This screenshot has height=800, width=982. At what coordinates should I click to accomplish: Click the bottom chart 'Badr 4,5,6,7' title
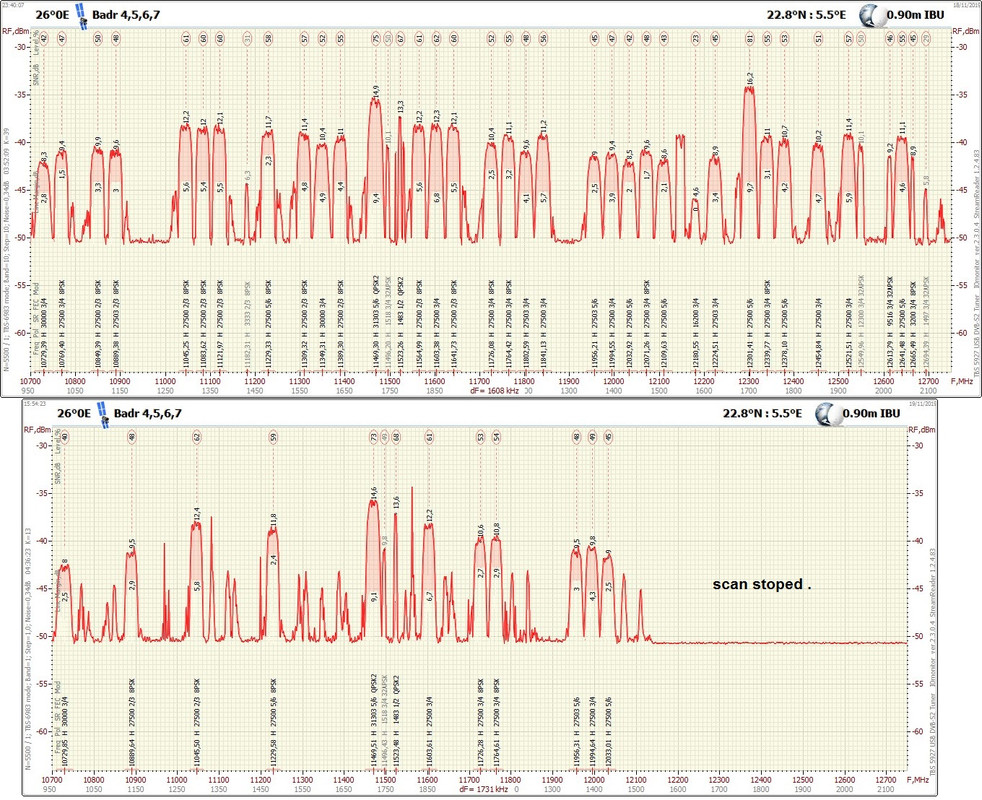click(147, 413)
